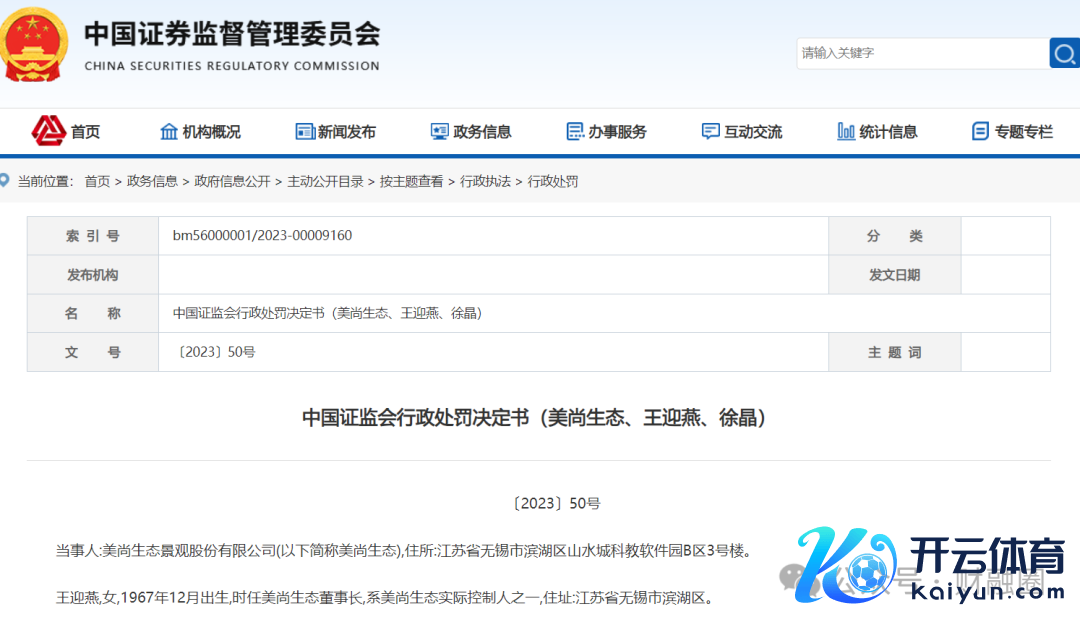This screenshot has height=625, width=1080.
Task: Click the 机构概况 building icon
Action: pyautogui.click(x=169, y=132)
